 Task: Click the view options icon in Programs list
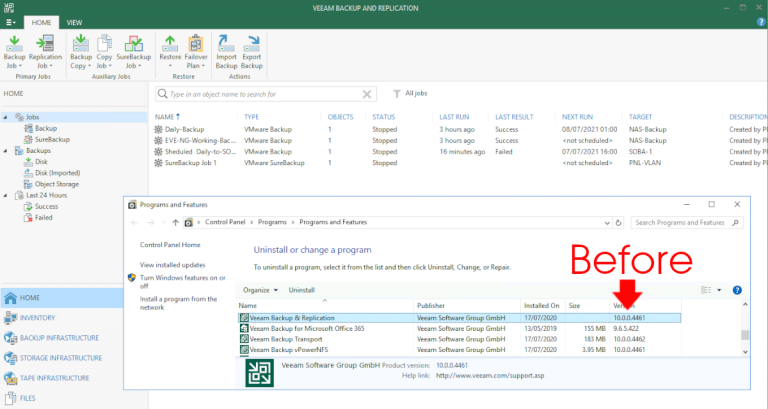[706, 290]
